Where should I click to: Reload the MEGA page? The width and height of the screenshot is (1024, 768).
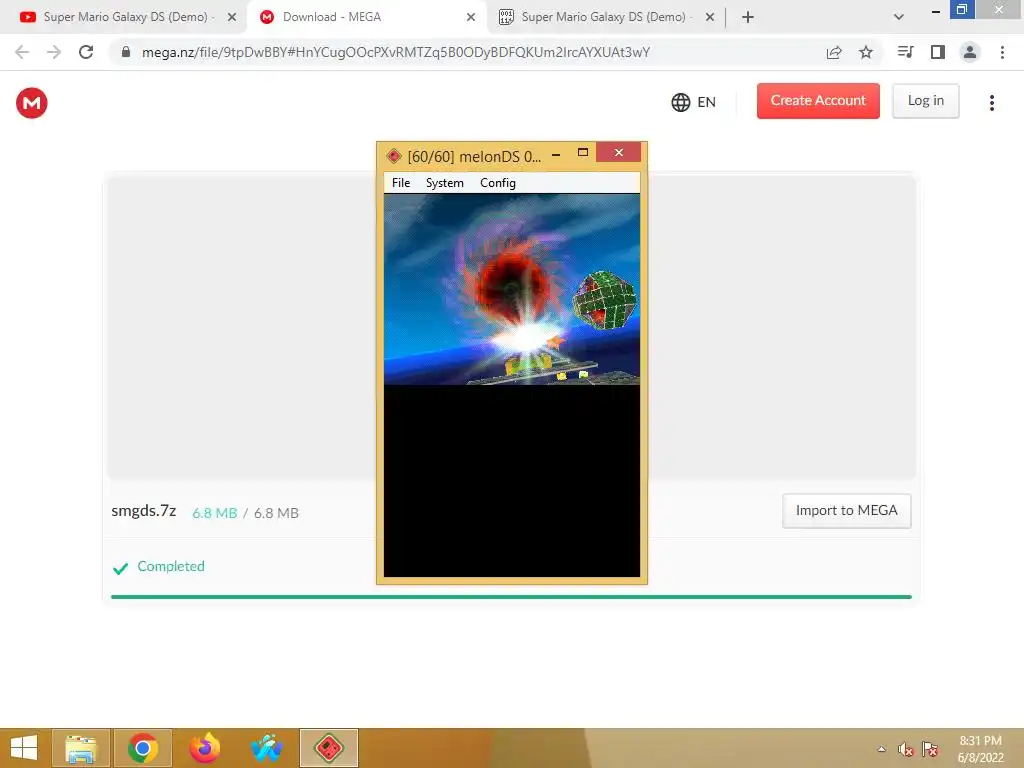point(86,52)
